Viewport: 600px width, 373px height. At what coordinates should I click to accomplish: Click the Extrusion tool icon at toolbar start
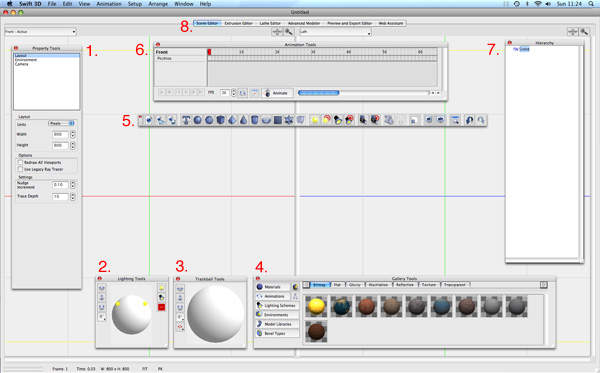coord(149,120)
